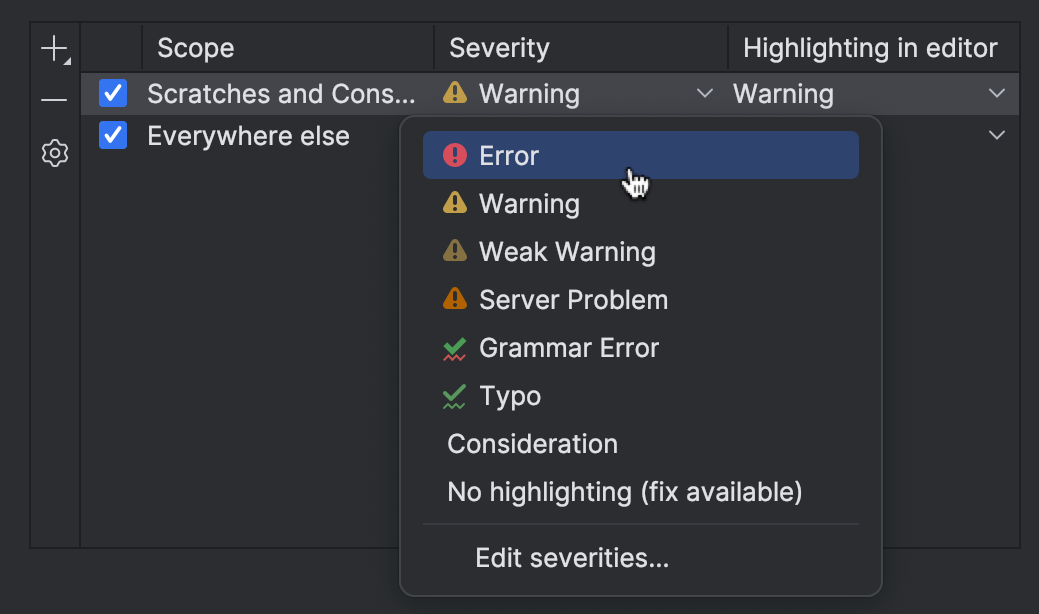1039x614 pixels.
Task: Click the Scope column header
Action: 196,48
